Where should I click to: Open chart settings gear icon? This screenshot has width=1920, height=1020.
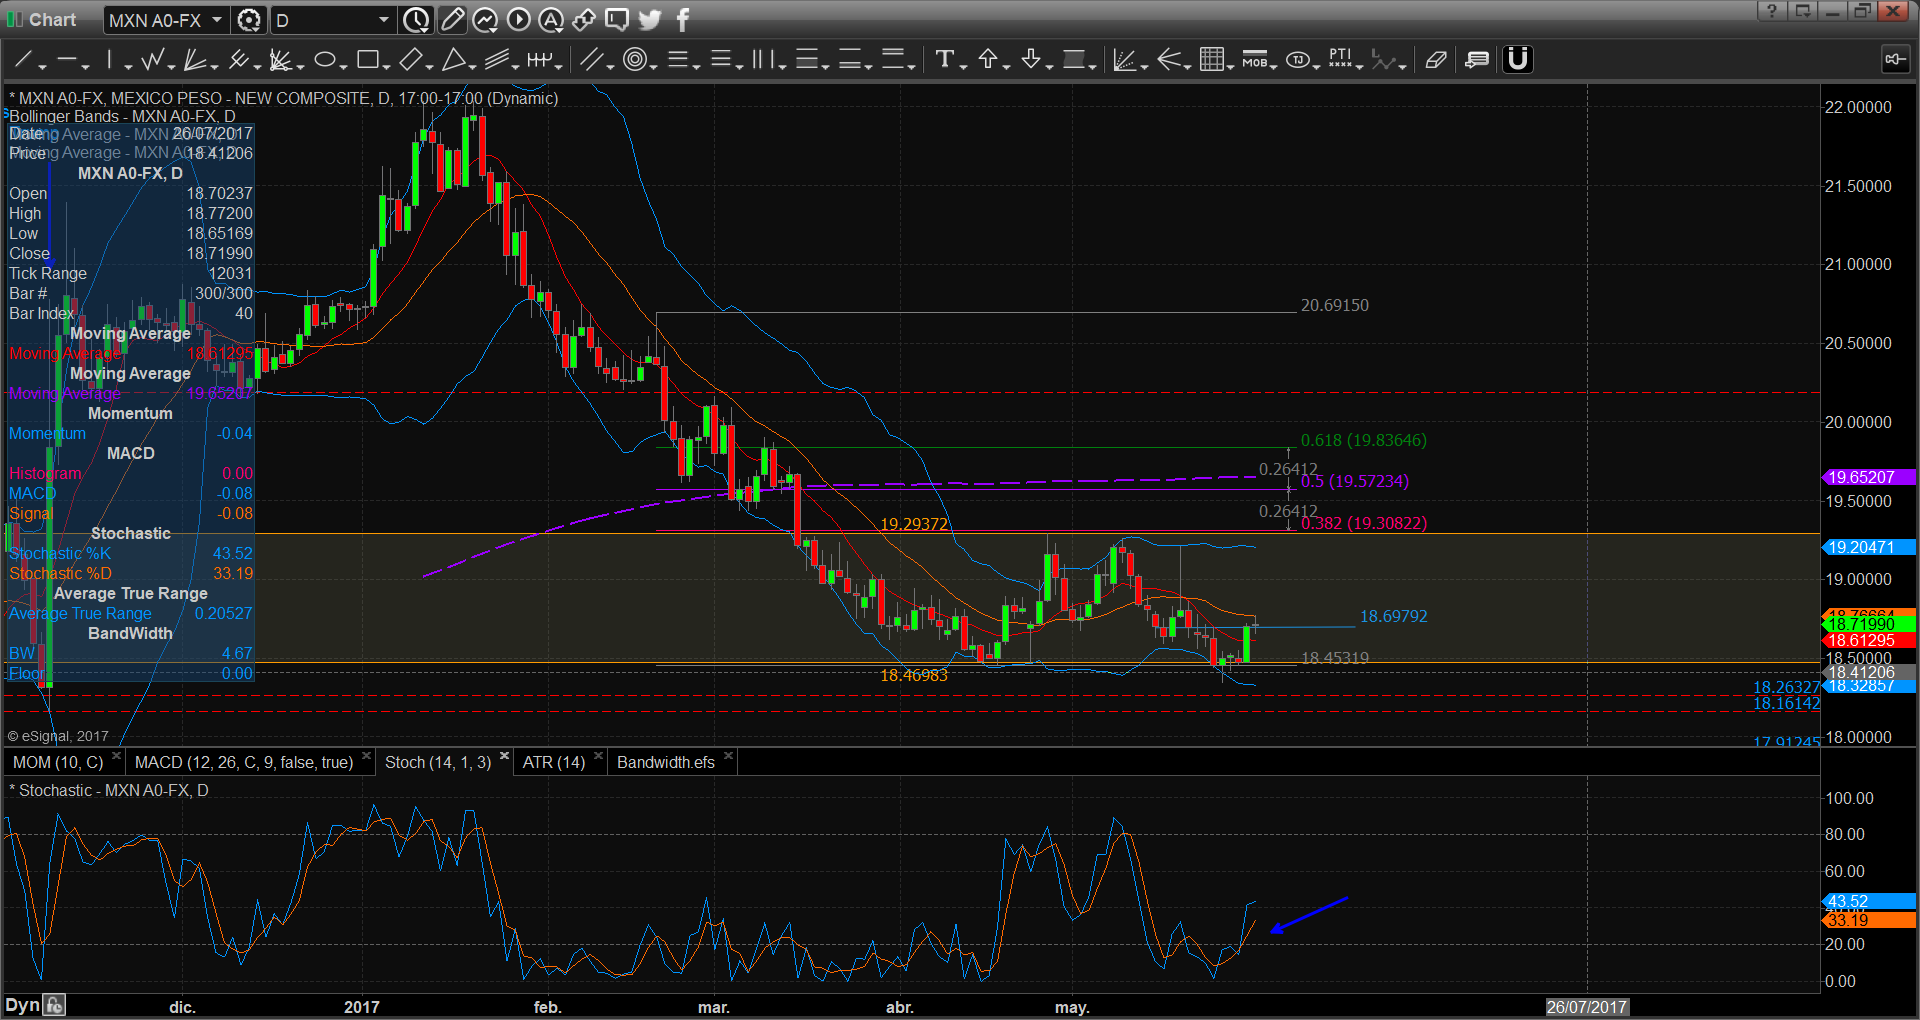click(x=249, y=20)
